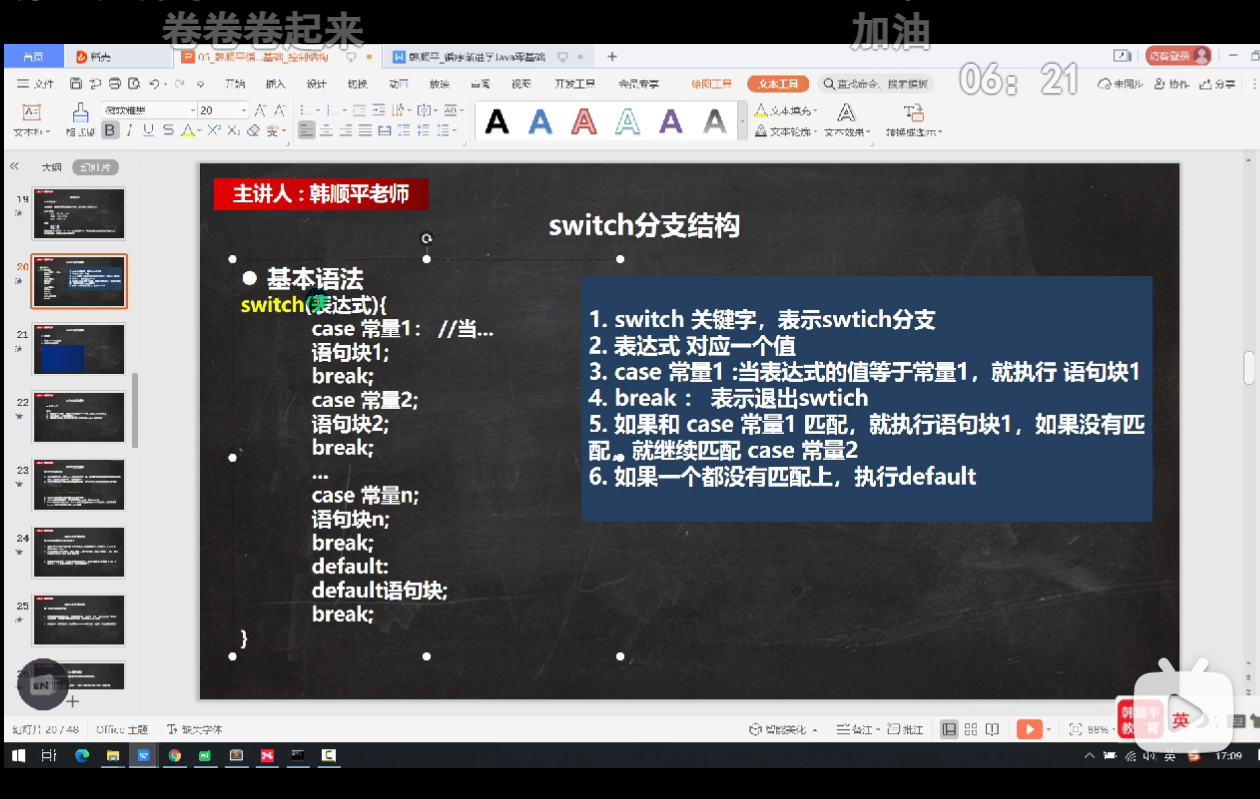The height and width of the screenshot is (799, 1260).
Task: Choose the purple WordArt style A
Action: (x=671, y=122)
